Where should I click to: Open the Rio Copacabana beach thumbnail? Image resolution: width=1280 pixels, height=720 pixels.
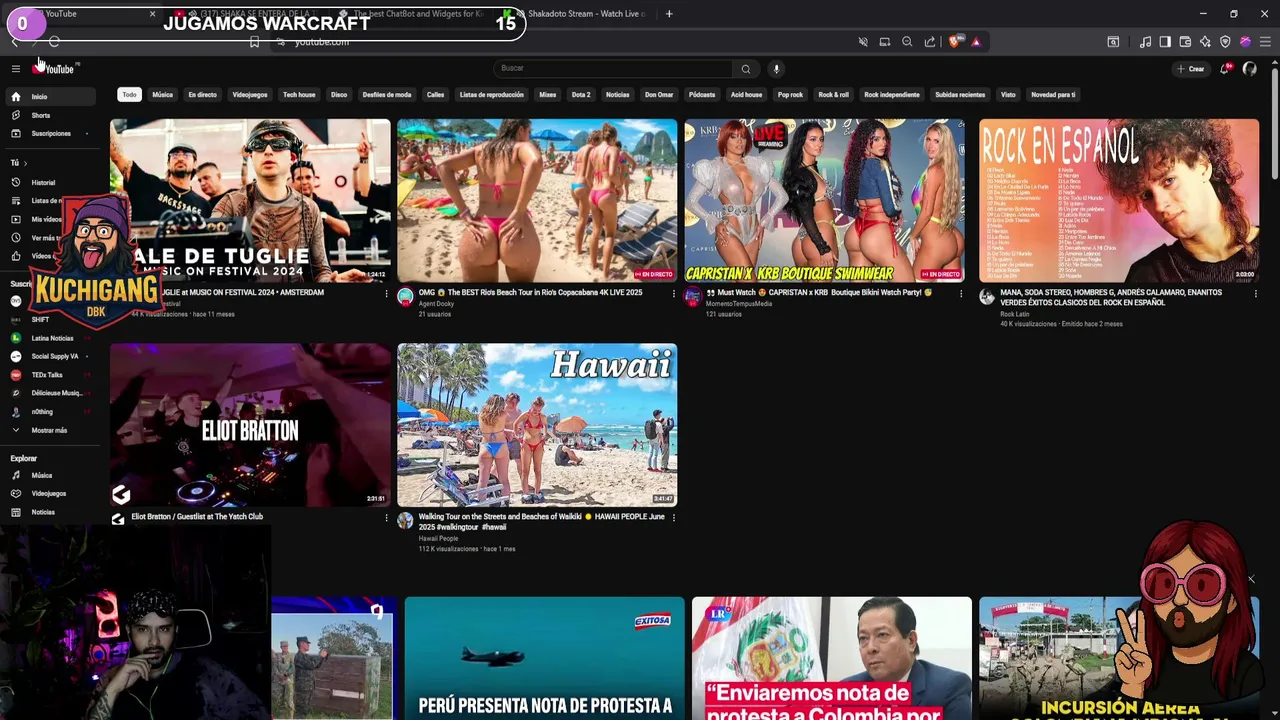click(537, 201)
